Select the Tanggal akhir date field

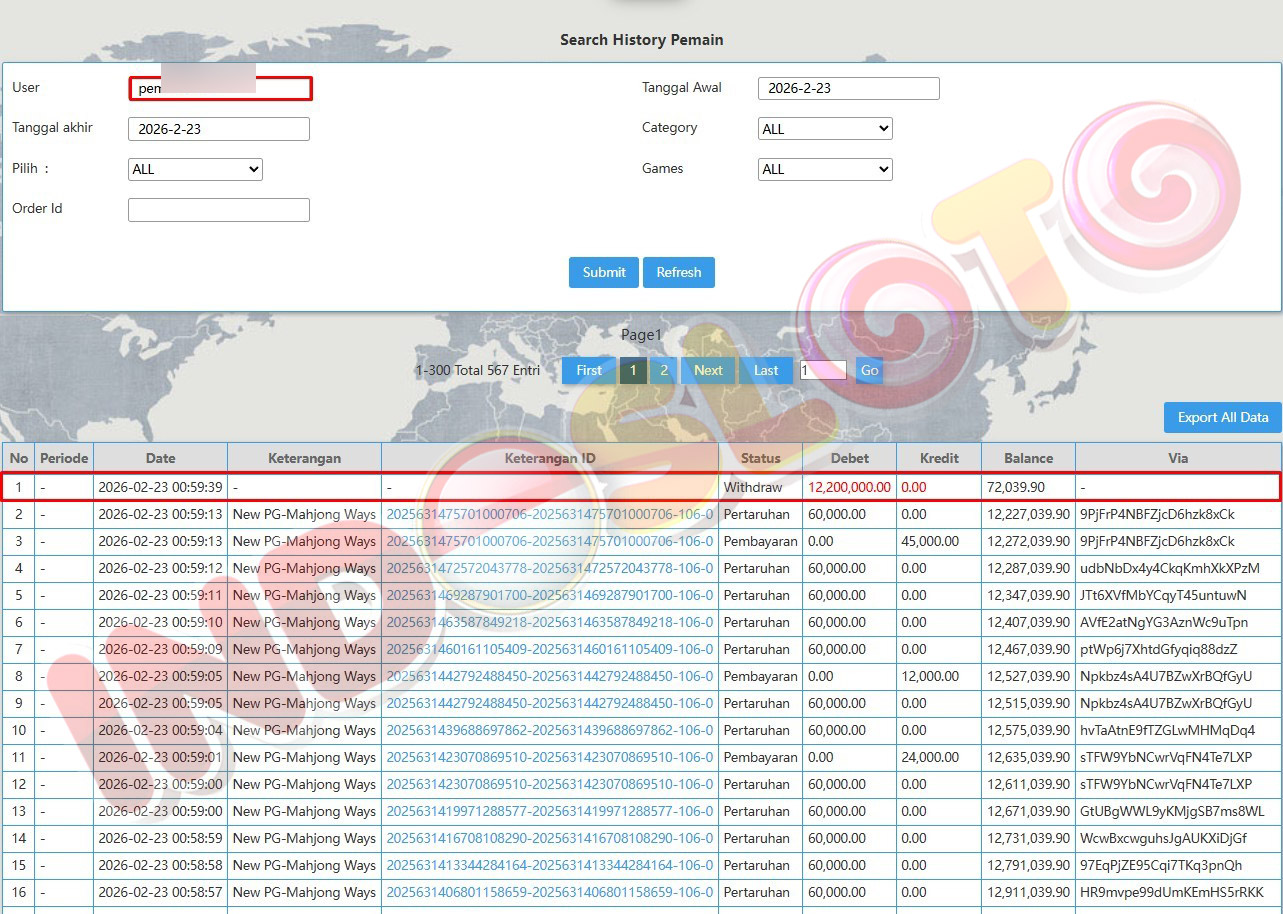coord(218,129)
